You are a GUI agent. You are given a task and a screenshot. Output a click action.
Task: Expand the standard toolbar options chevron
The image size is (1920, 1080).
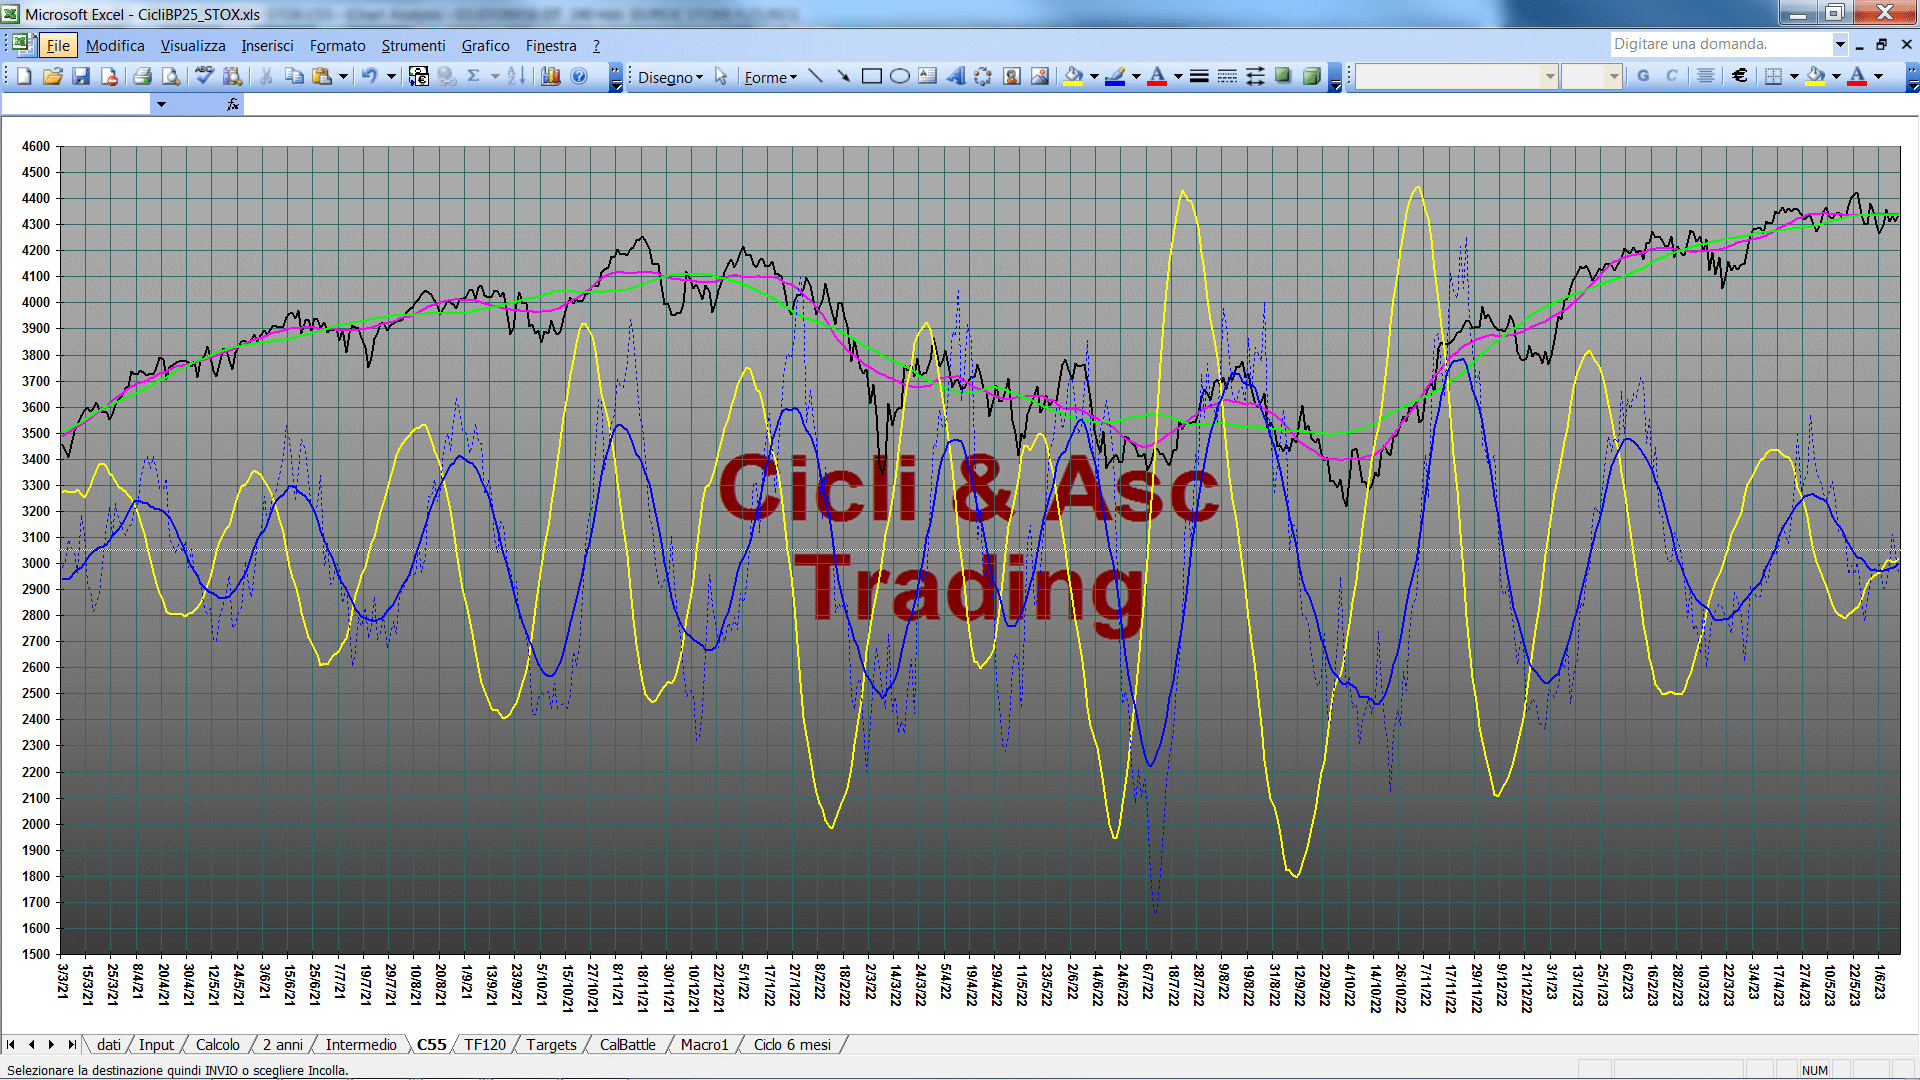[x=616, y=77]
